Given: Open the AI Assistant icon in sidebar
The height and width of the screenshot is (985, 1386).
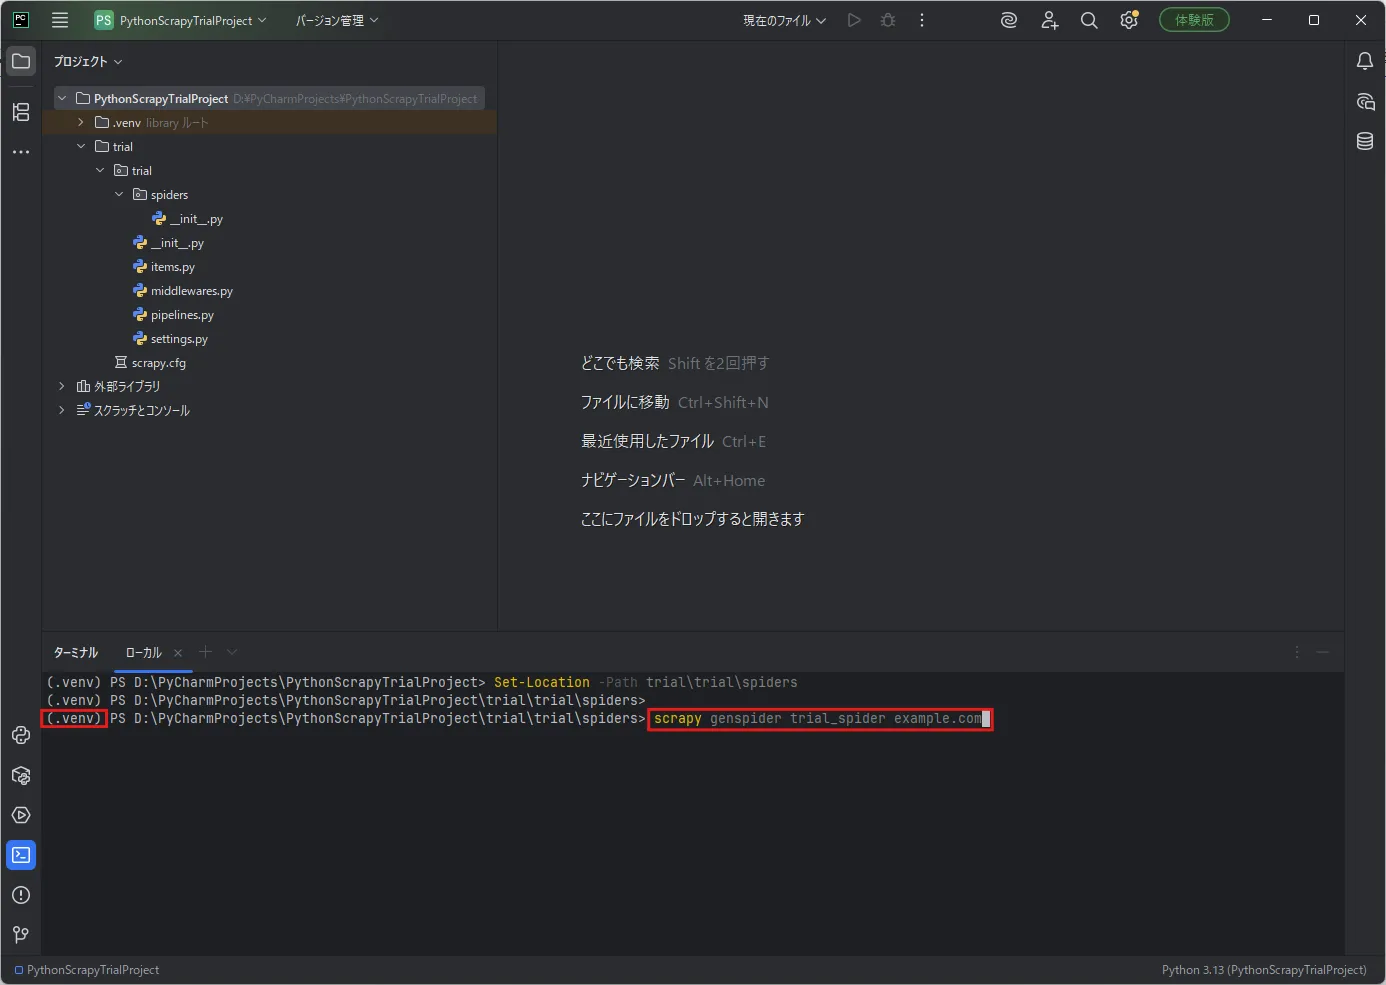Looking at the screenshot, I should pyautogui.click(x=1365, y=101).
